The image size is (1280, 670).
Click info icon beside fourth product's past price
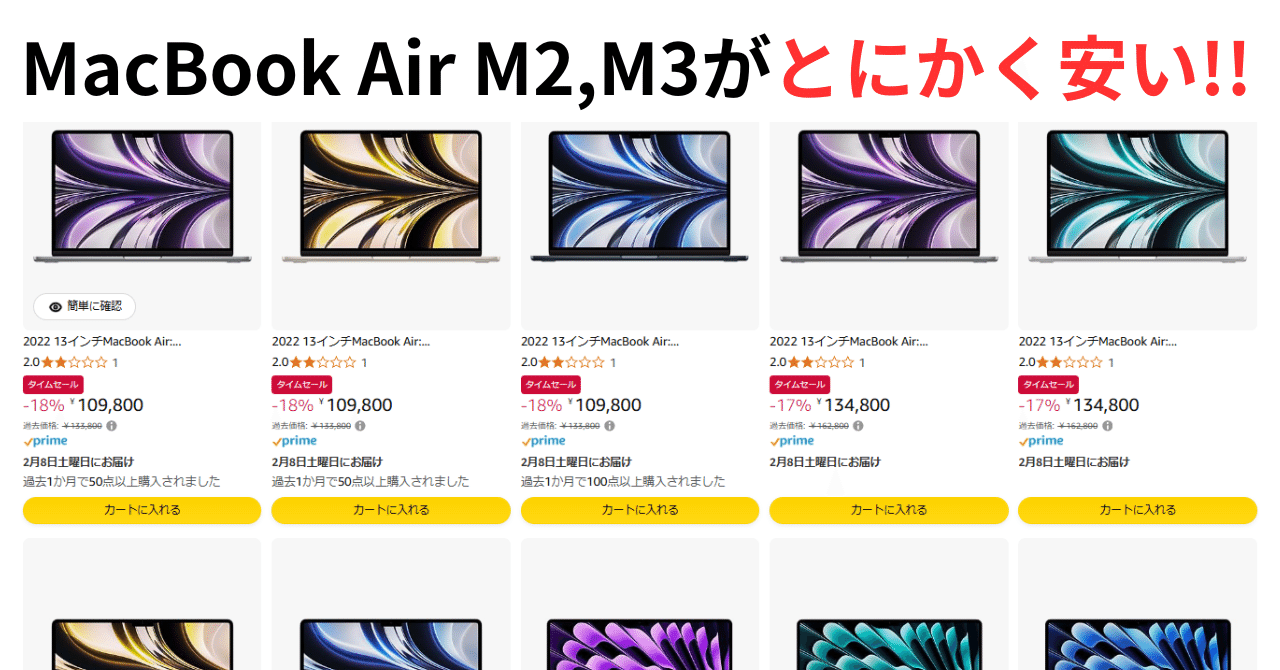point(858,426)
